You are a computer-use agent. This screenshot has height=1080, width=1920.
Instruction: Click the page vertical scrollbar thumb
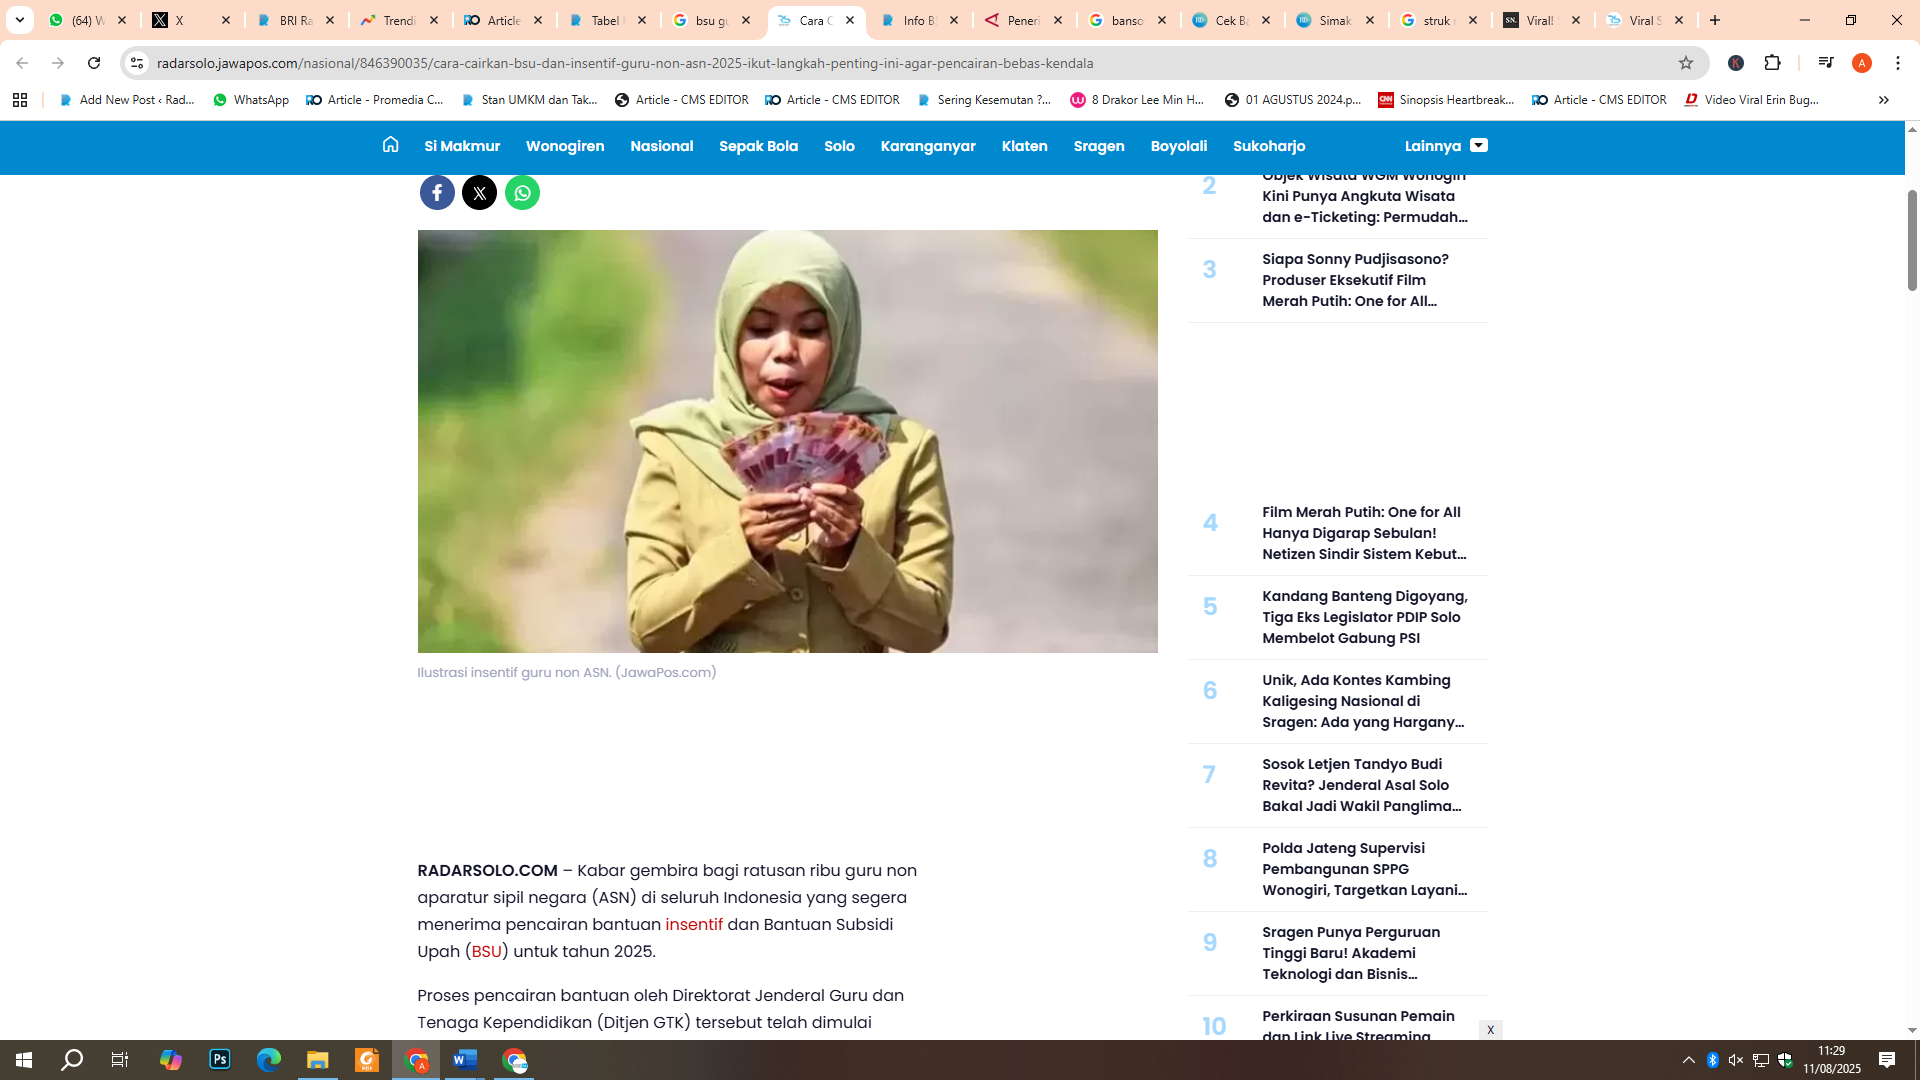click(1912, 240)
